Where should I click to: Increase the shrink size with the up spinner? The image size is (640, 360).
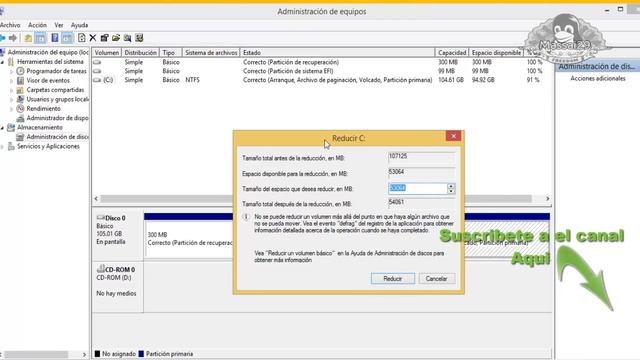(451, 186)
